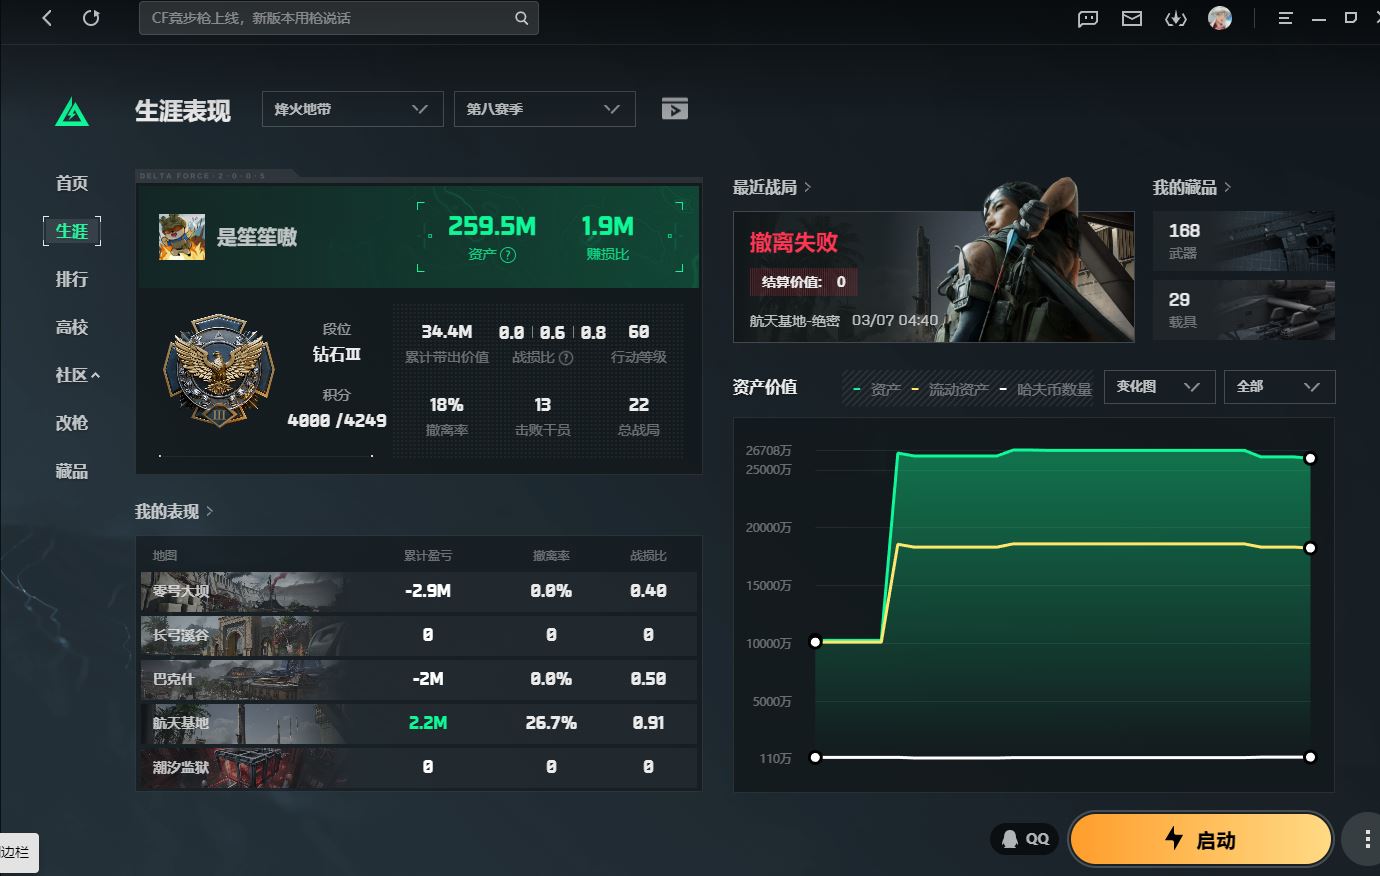
Task: Click the video replay icon beside the season dropdown
Action: [x=675, y=109]
